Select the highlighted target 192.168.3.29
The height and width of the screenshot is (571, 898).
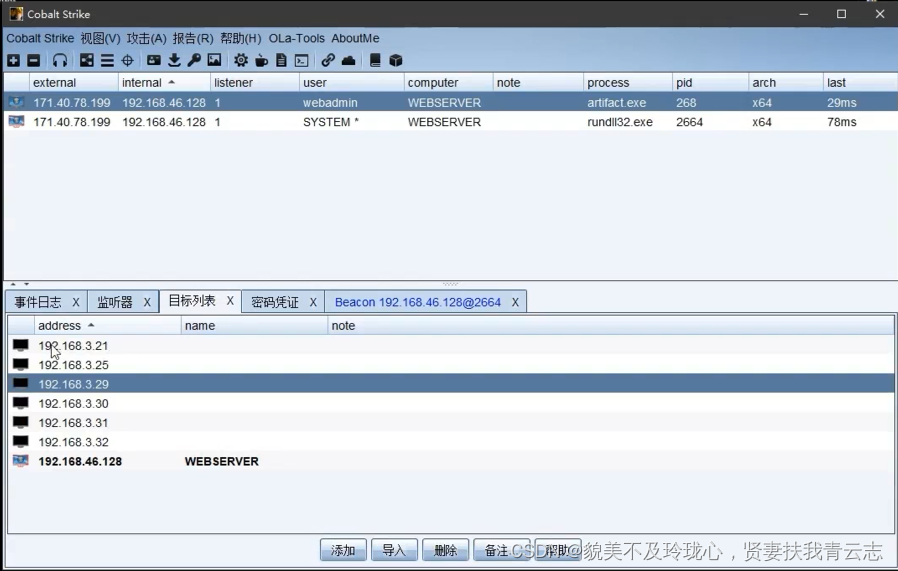click(451, 384)
